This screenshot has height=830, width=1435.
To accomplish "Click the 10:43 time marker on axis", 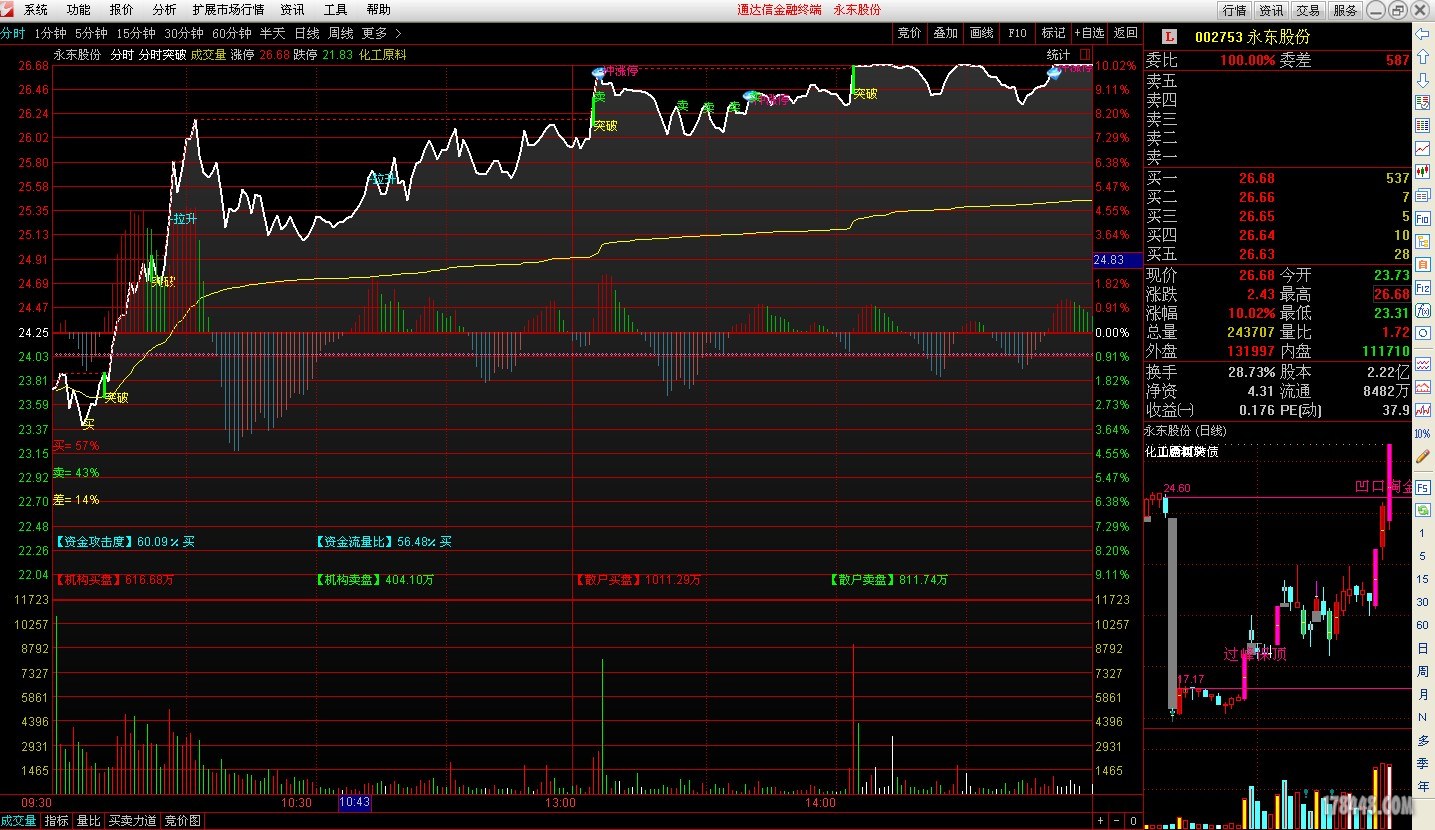I will [355, 802].
